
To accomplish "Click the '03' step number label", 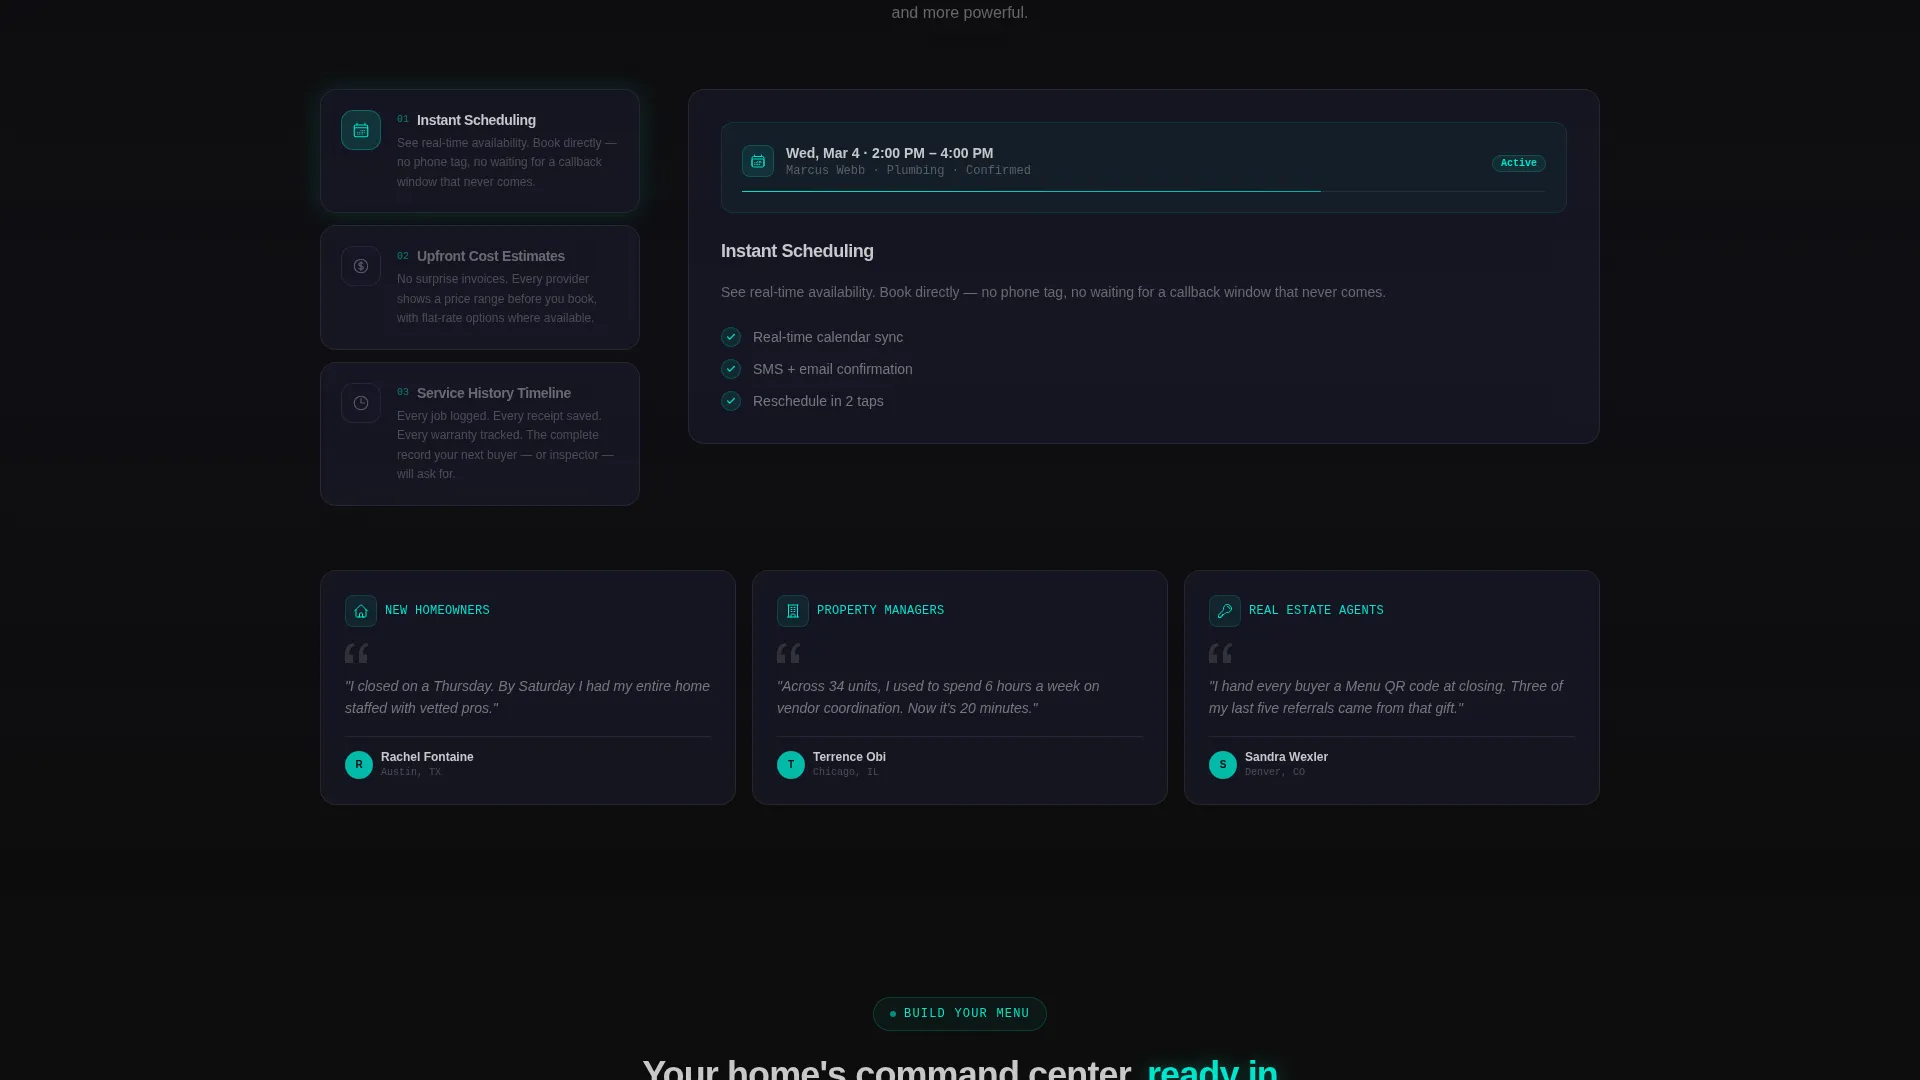I will pyautogui.click(x=403, y=392).
